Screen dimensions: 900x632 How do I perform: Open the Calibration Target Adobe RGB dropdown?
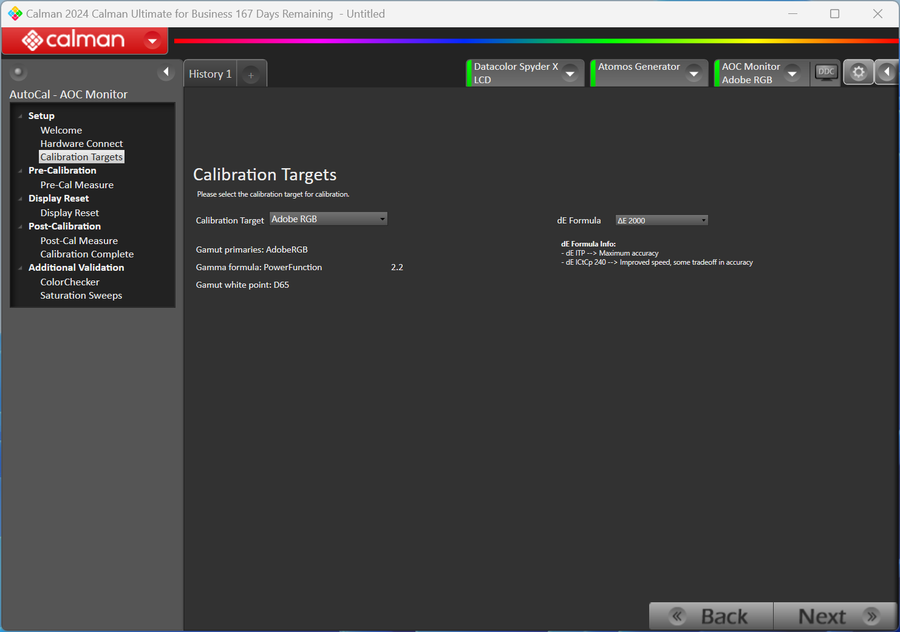[328, 219]
